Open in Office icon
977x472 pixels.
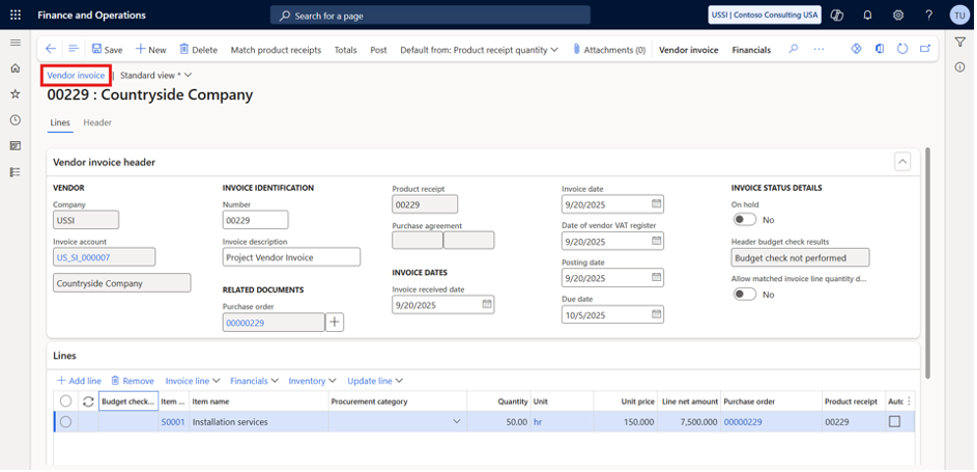click(879, 49)
